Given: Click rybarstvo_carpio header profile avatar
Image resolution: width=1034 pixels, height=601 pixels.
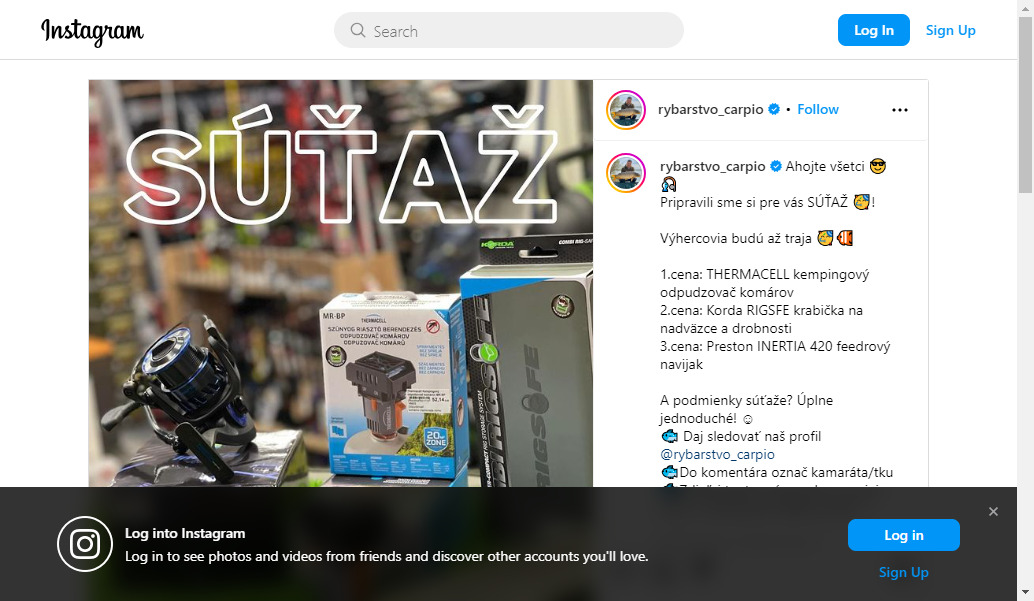Looking at the screenshot, I should (626, 110).
